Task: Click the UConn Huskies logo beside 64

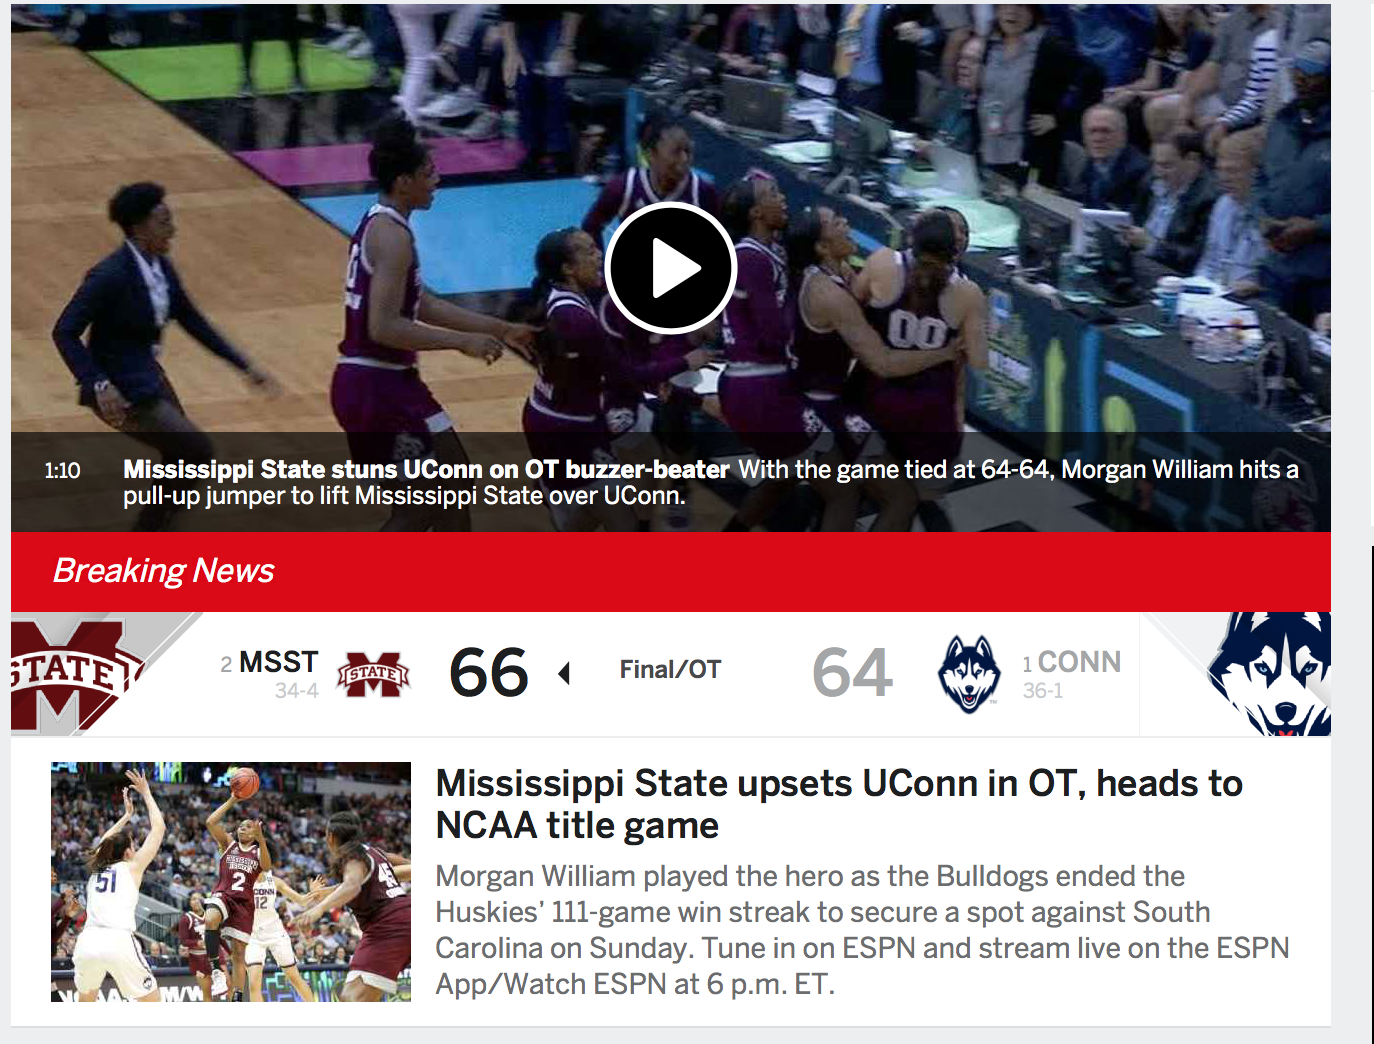Action: coord(968,674)
